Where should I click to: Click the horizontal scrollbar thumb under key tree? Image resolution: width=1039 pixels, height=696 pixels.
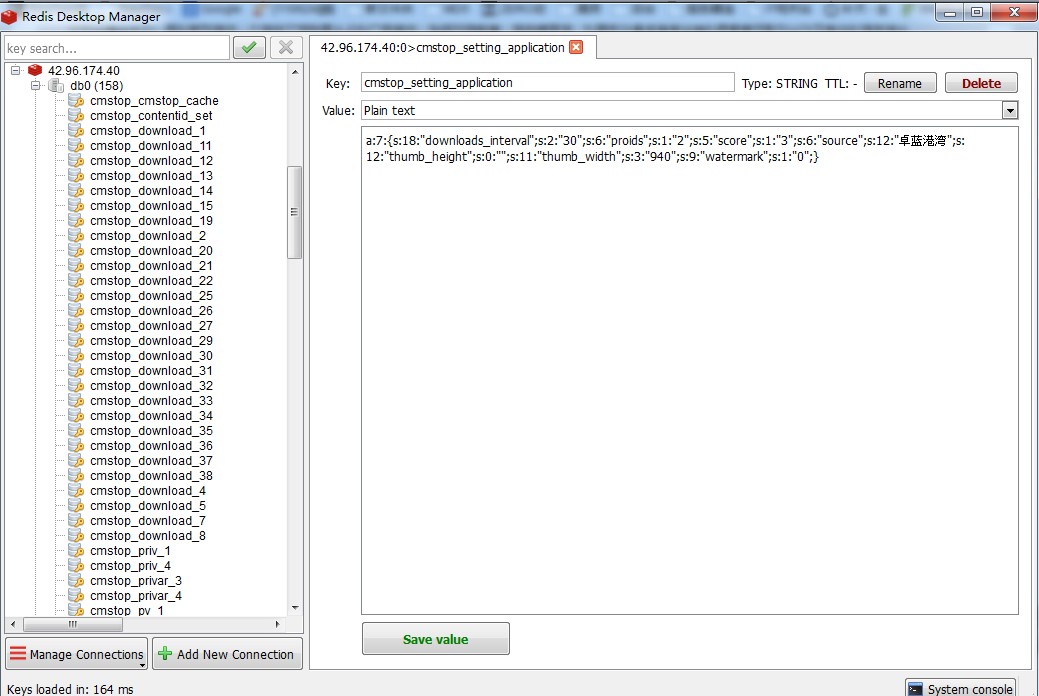point(73,624)
